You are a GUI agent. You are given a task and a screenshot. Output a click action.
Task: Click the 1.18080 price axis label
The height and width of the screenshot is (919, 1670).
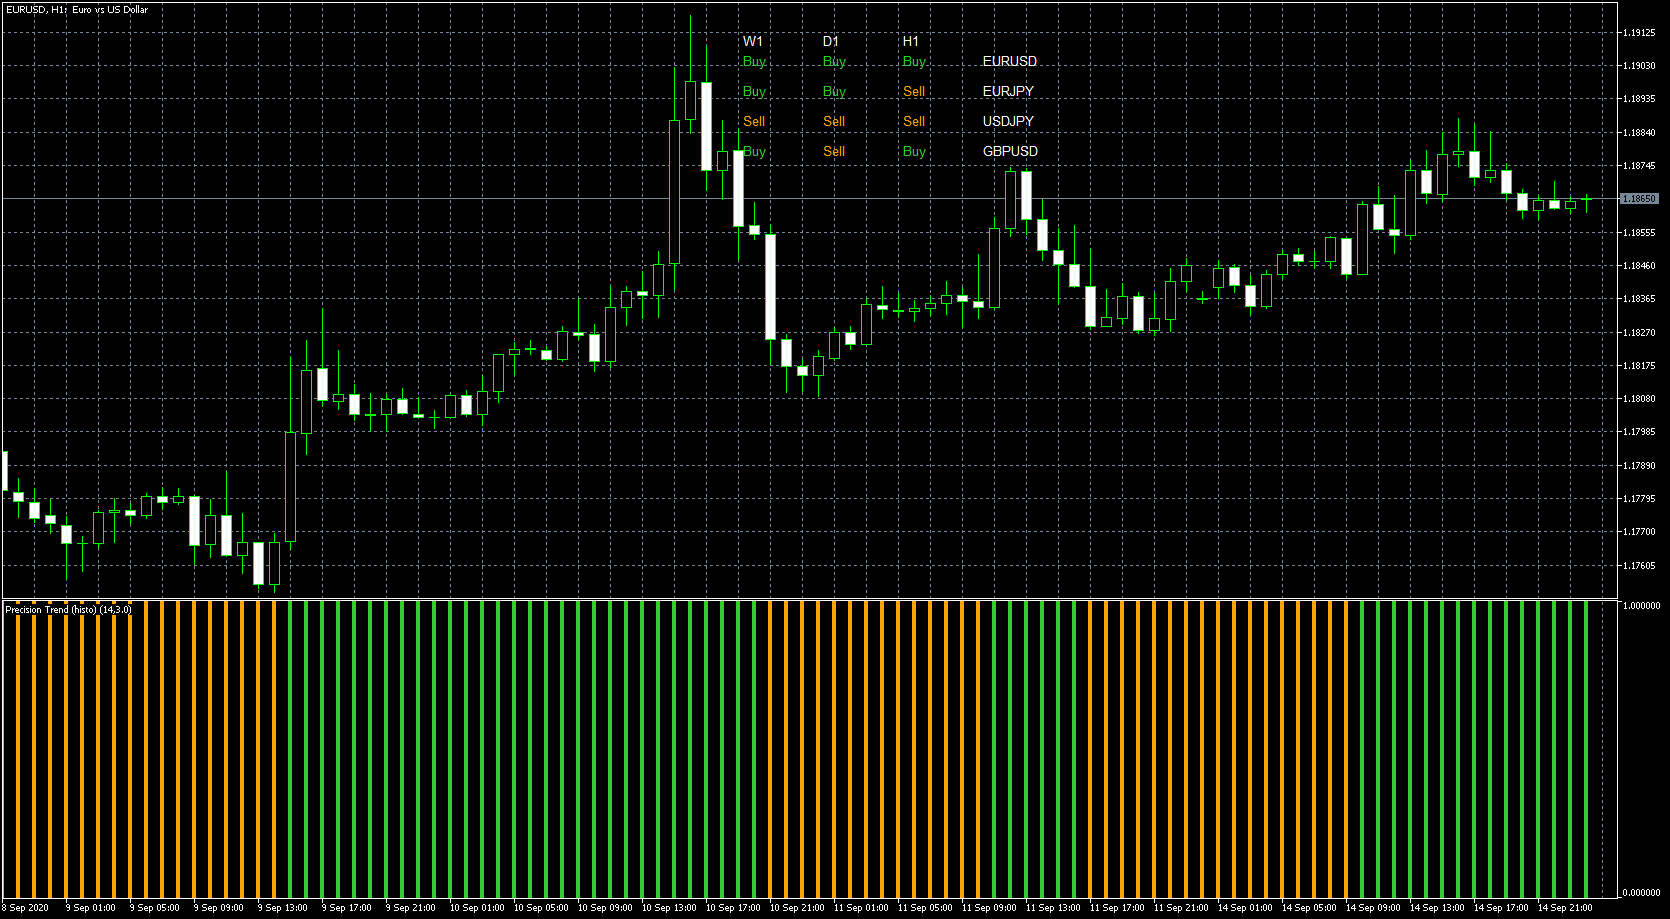pos(1639,399)
